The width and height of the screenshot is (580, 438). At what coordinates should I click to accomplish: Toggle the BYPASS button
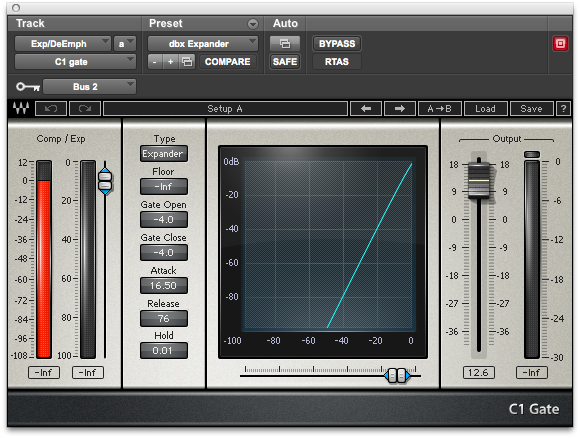[x=337, y=44]
